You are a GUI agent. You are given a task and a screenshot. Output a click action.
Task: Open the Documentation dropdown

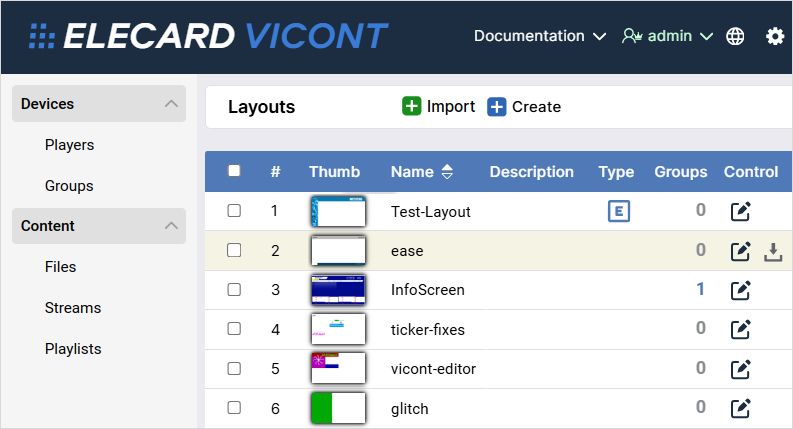click(x=540, y=36)
